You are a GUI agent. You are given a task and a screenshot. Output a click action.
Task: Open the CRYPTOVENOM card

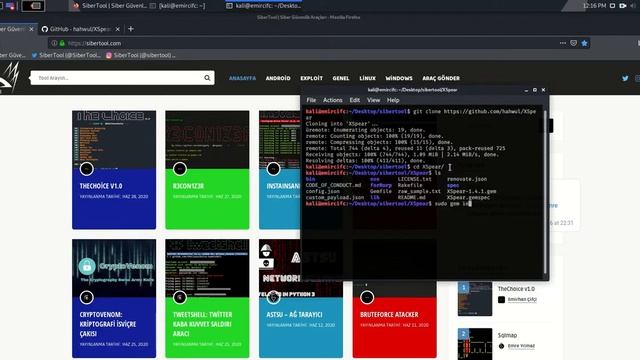[x=114, y=298]
